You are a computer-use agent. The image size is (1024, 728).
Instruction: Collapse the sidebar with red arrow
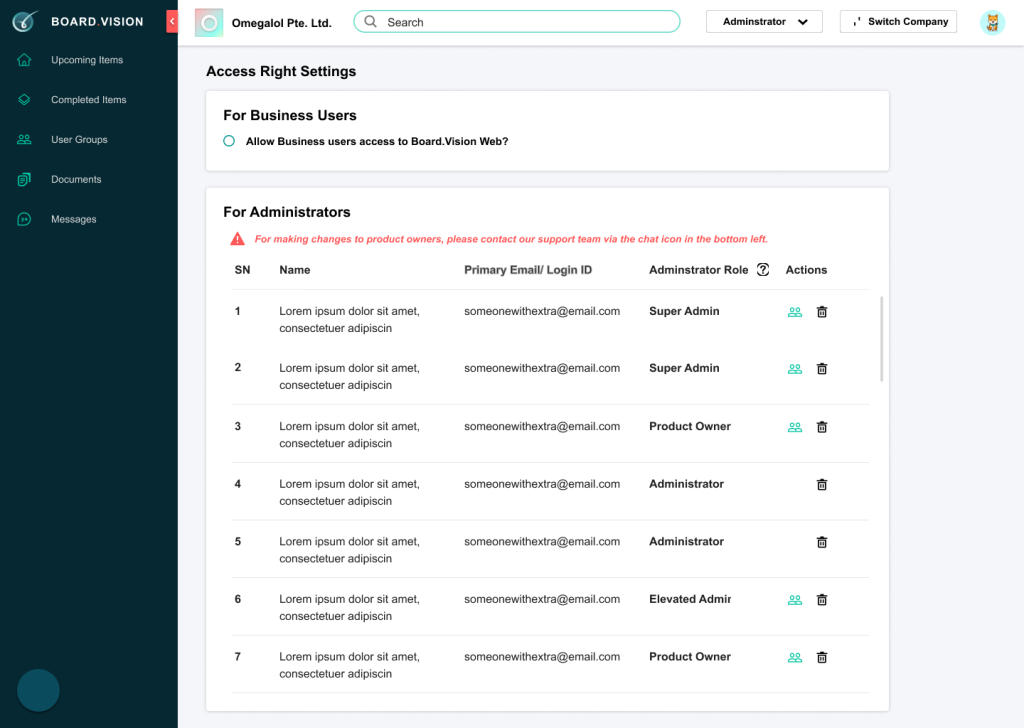pos(172,21)
